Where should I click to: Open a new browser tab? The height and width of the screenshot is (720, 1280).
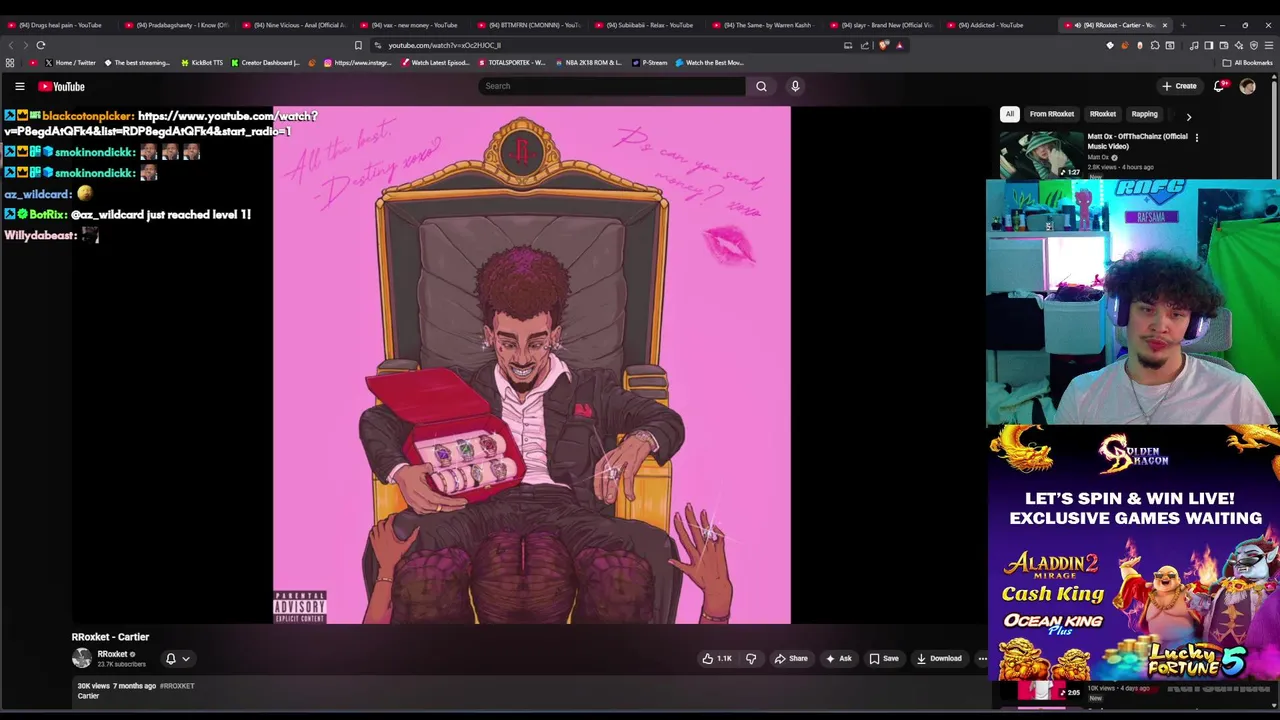1183,25
